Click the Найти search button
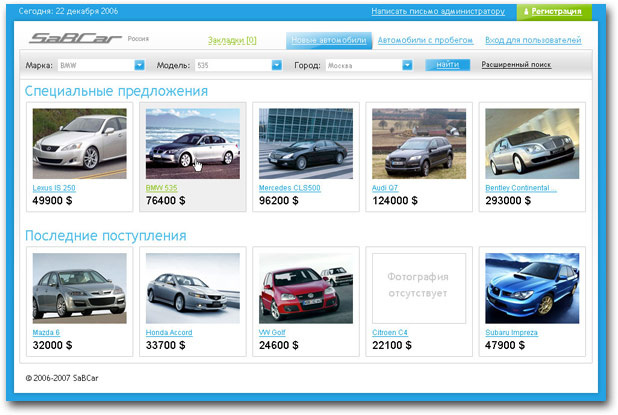618x415 pixels. click(x=447, y=65)
